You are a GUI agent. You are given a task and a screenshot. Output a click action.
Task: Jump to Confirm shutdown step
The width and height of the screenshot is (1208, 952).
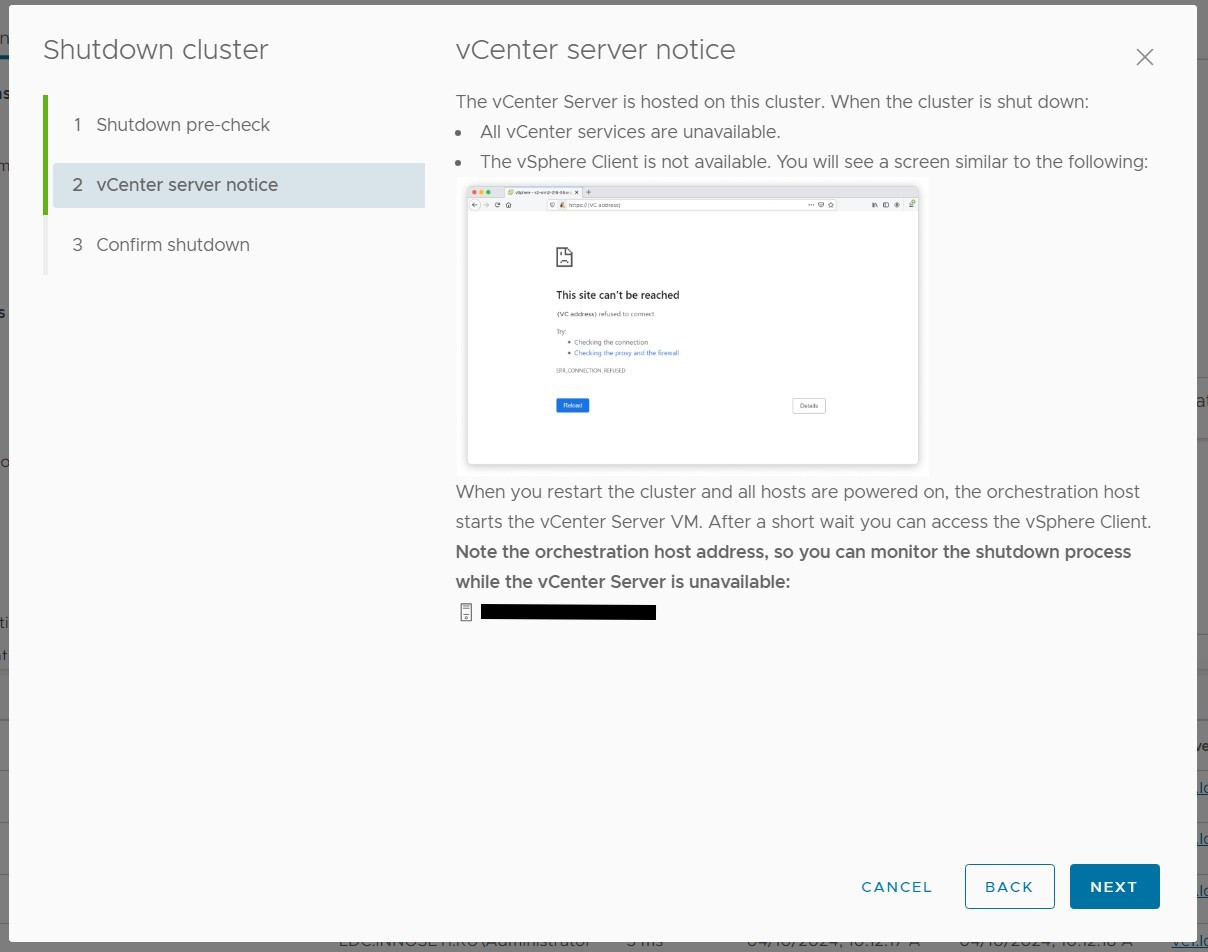[173, 245]
